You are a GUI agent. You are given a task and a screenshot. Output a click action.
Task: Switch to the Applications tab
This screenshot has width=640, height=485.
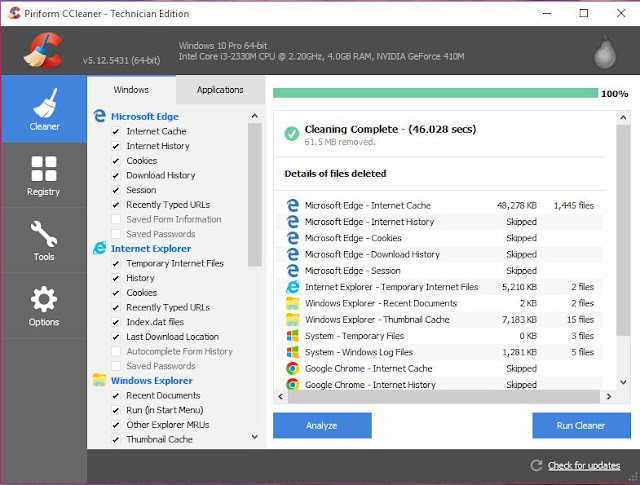[x=220, y=90]
